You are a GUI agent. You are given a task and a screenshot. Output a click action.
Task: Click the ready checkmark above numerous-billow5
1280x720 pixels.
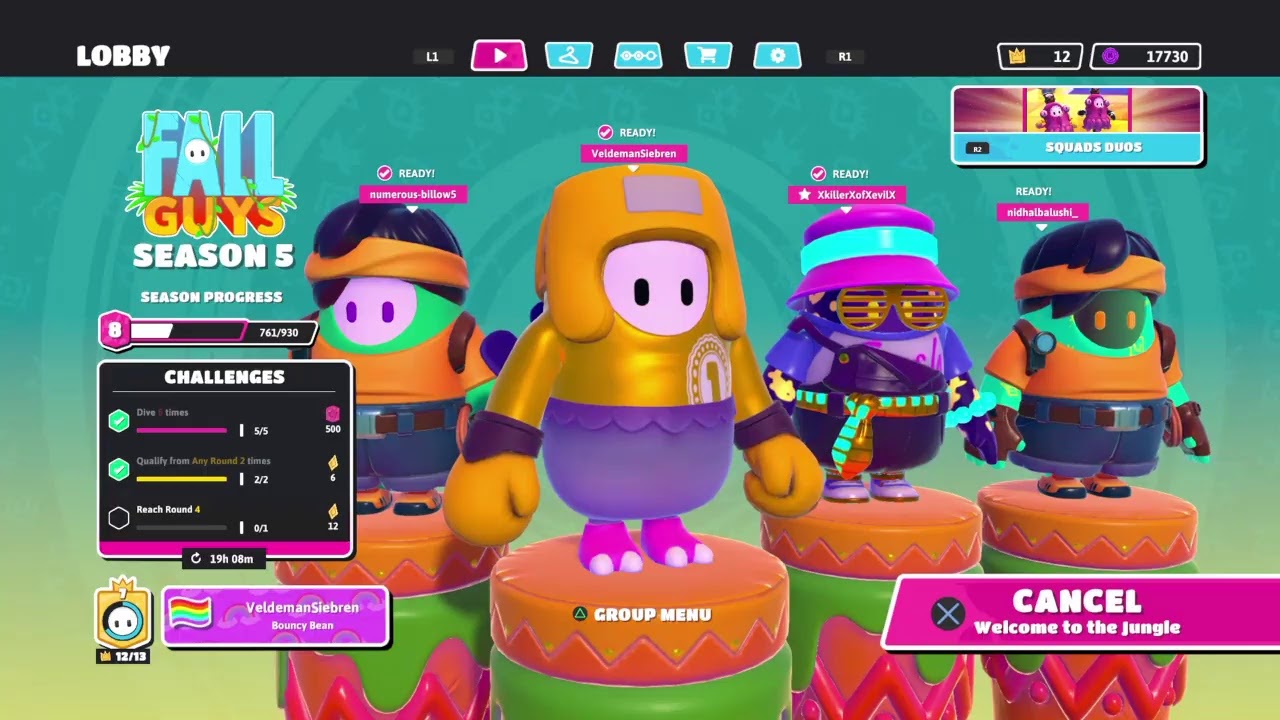point(384,173)
